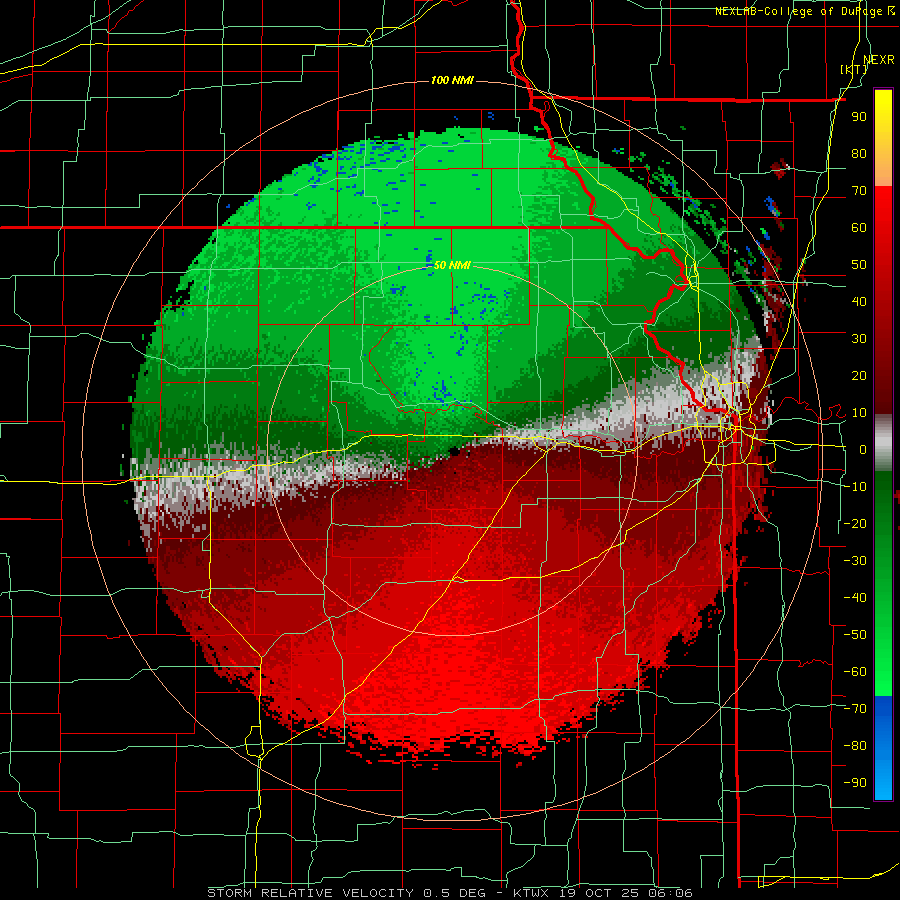This screenshot has width=900, height=900.
Task: Click the [KT] units label
Action: 854,69
